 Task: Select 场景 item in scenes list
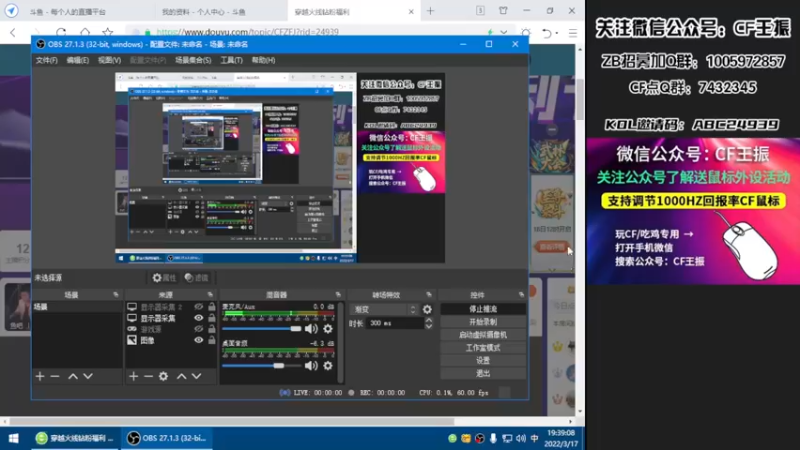78,307
